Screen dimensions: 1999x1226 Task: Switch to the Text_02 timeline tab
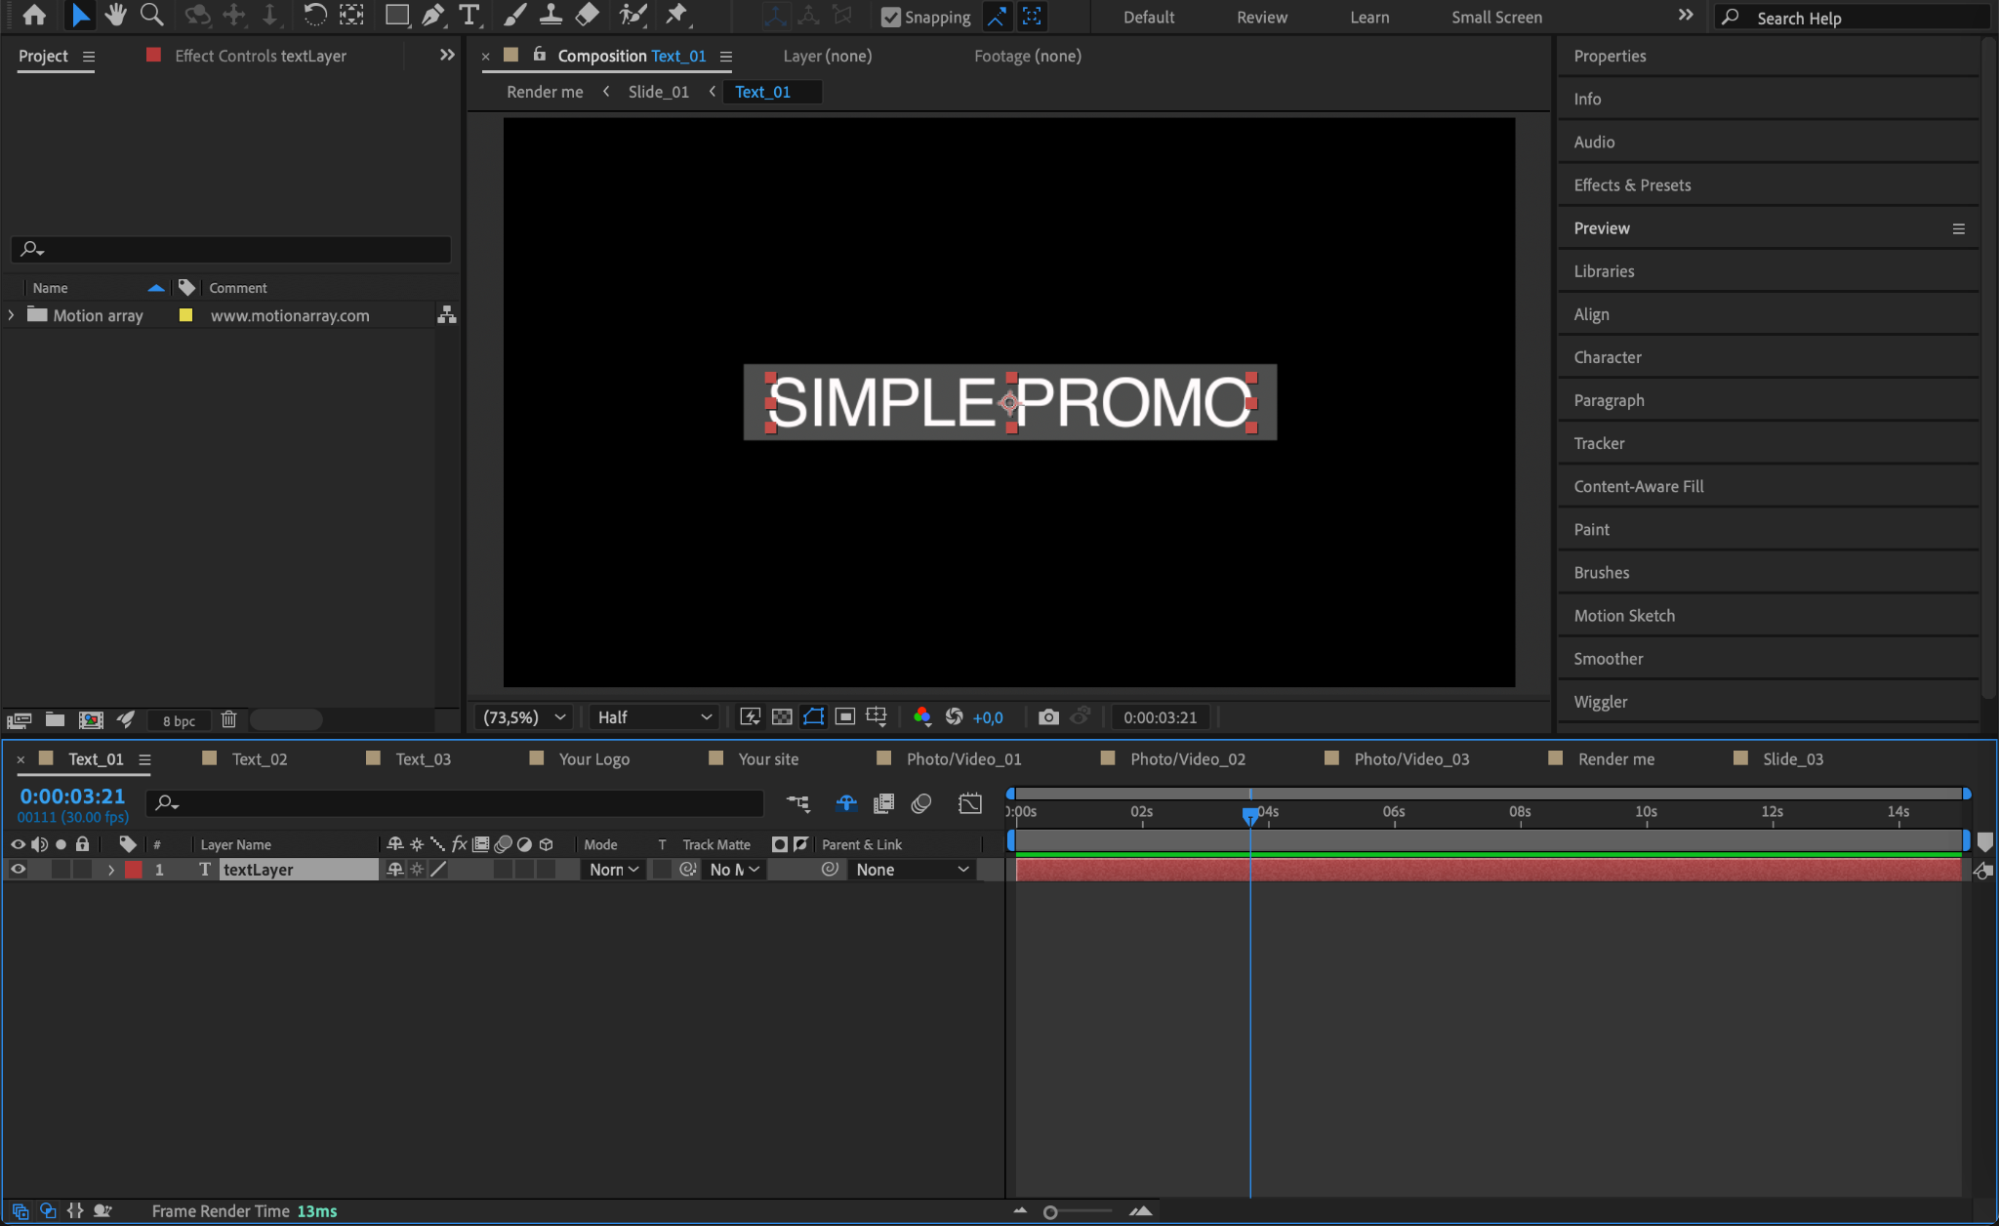pos(259,759)
